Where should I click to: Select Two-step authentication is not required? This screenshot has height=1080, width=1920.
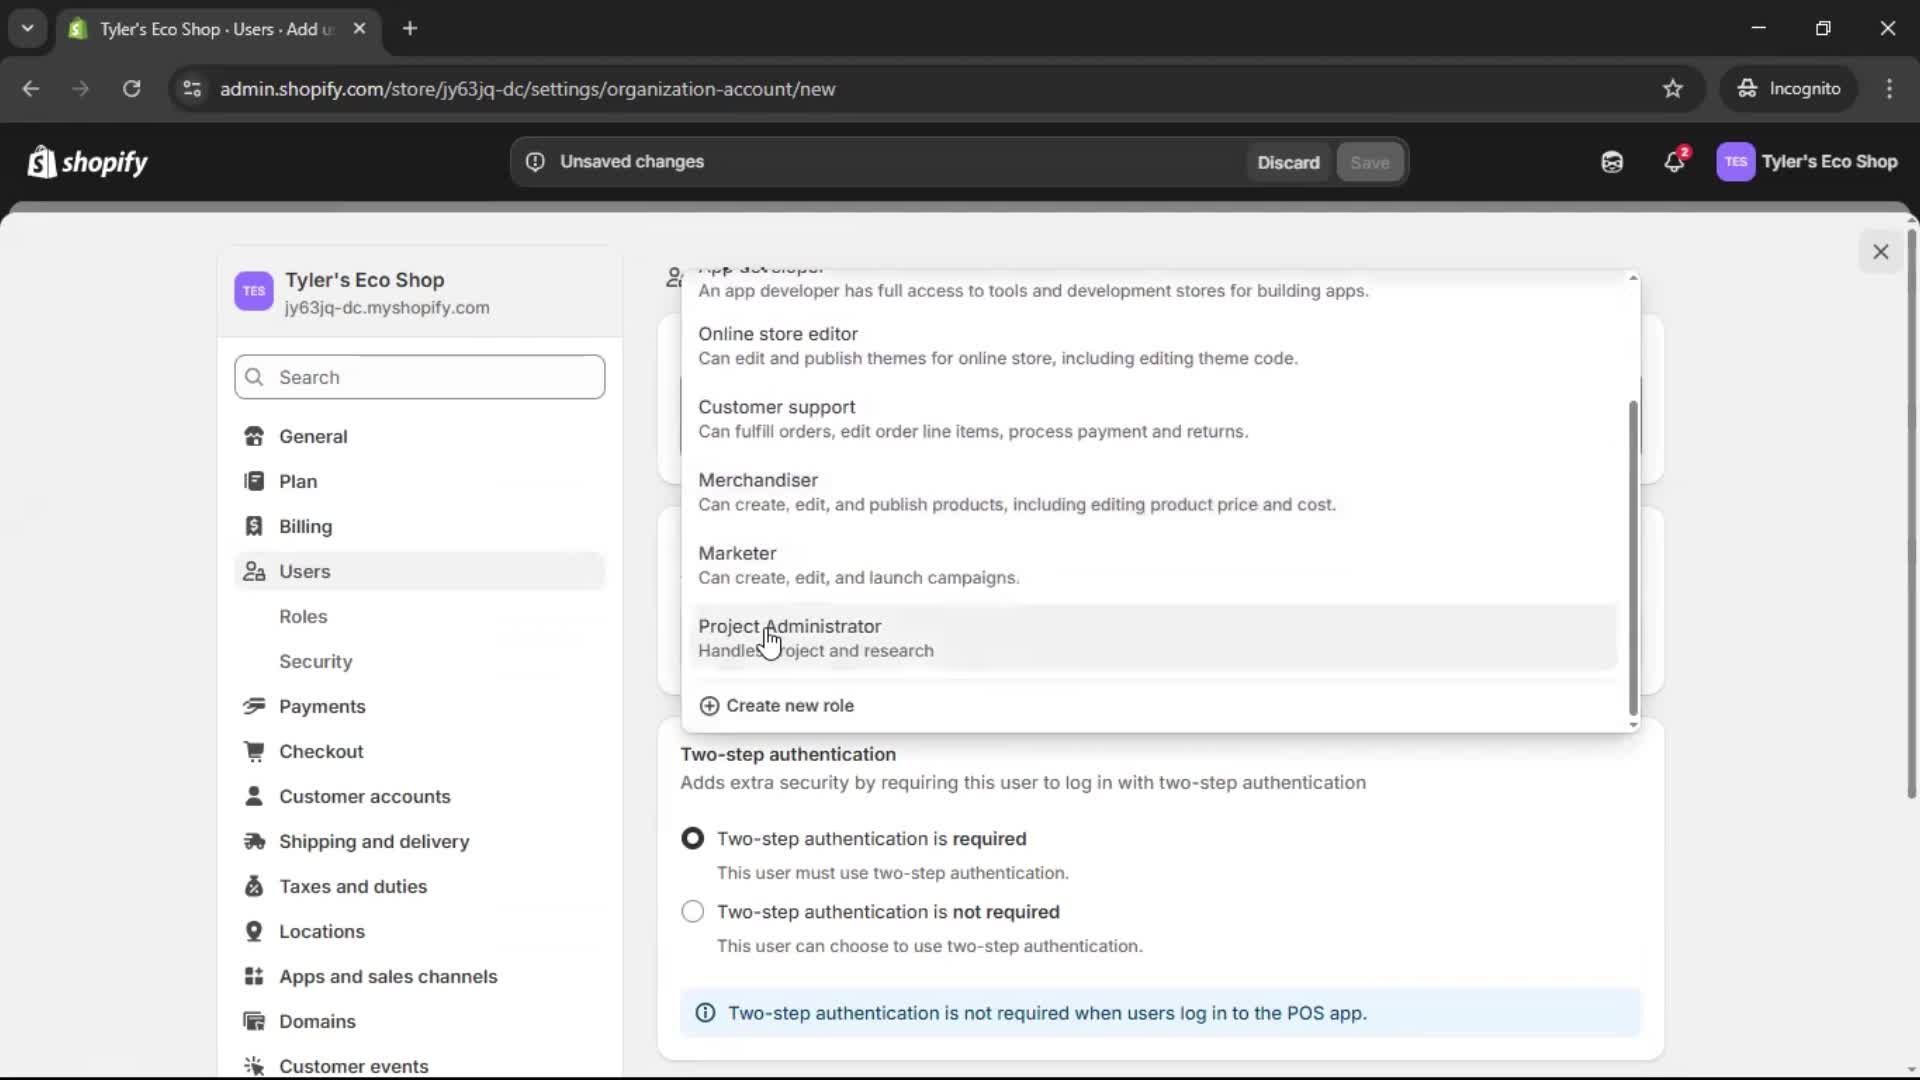pyautogui.click(x=693, y=912)
